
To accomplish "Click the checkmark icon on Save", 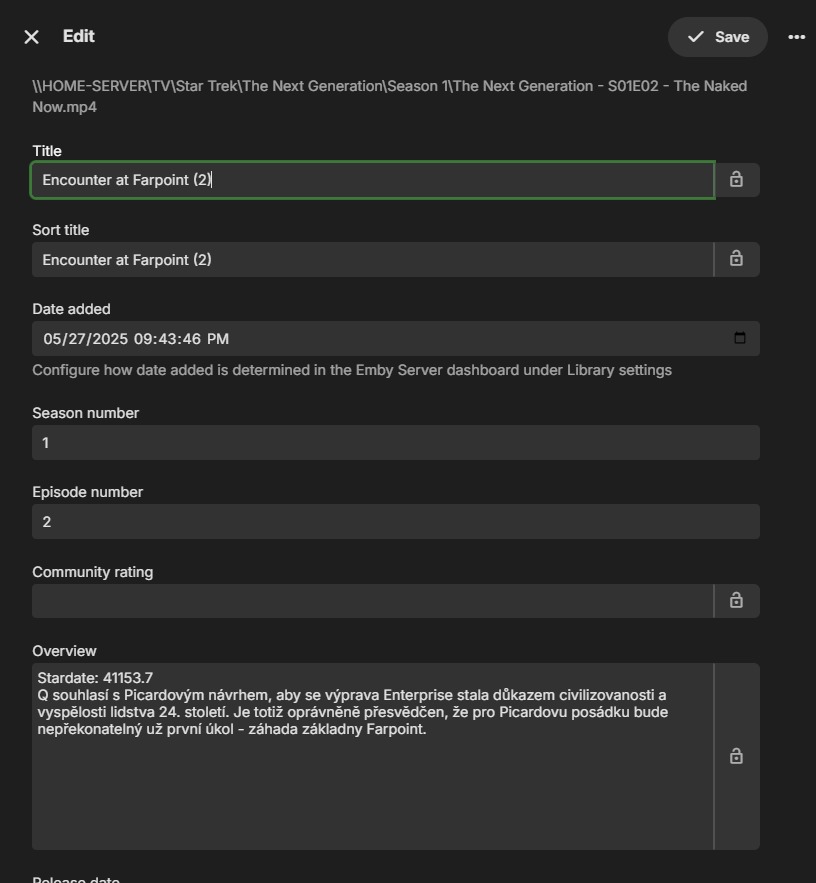I will 696,37.
